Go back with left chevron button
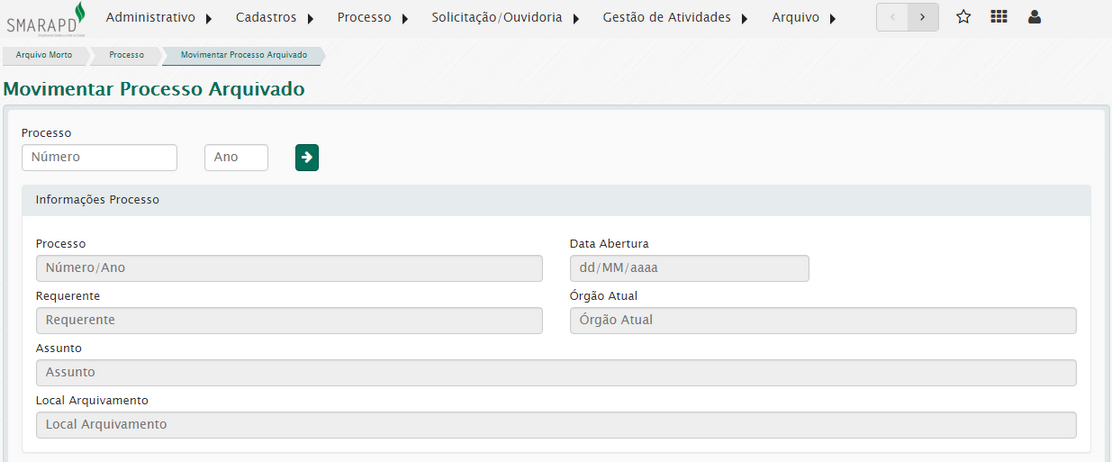This screenshot has width=1112, height=462. coord(892,17)
